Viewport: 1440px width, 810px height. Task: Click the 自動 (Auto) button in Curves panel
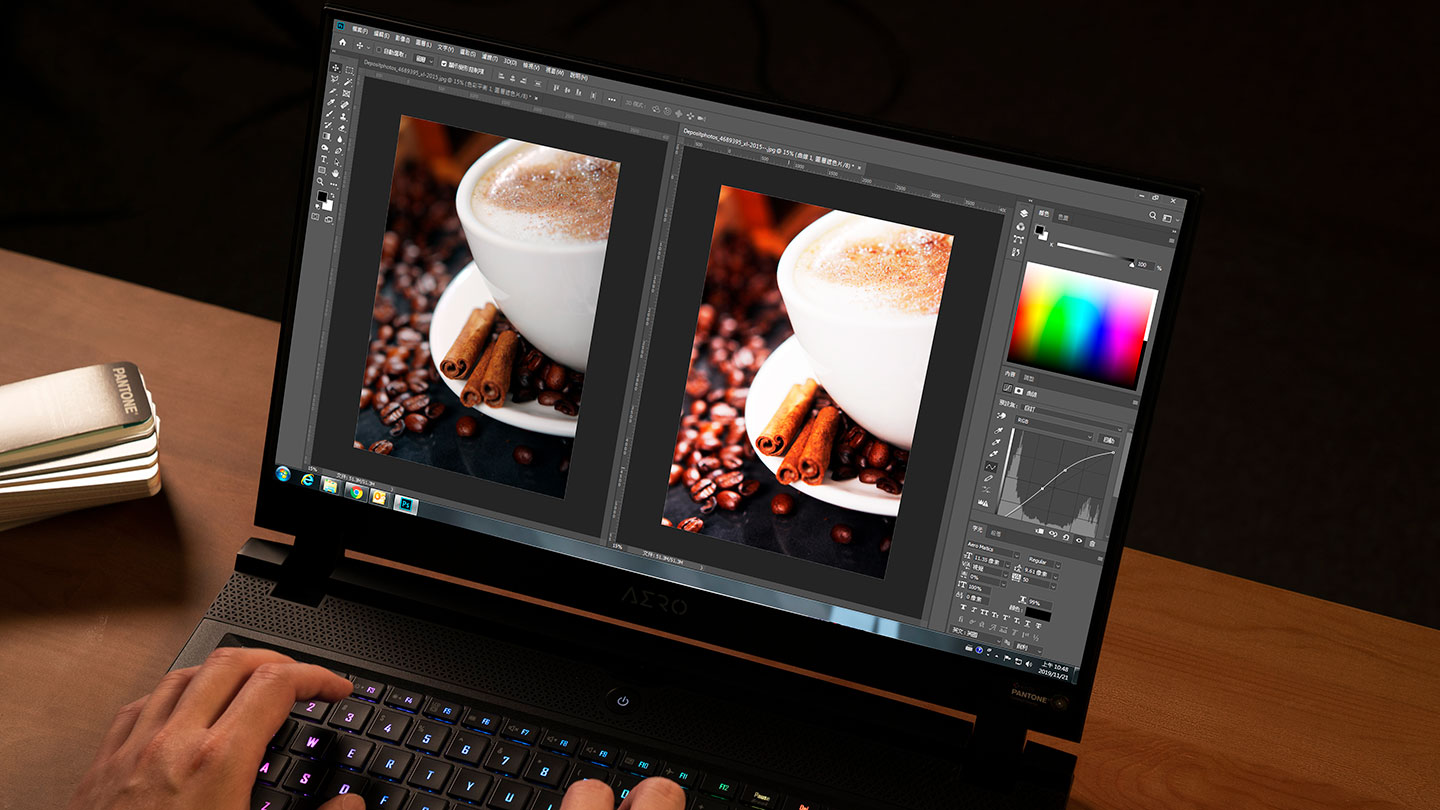pos(1109,442)
